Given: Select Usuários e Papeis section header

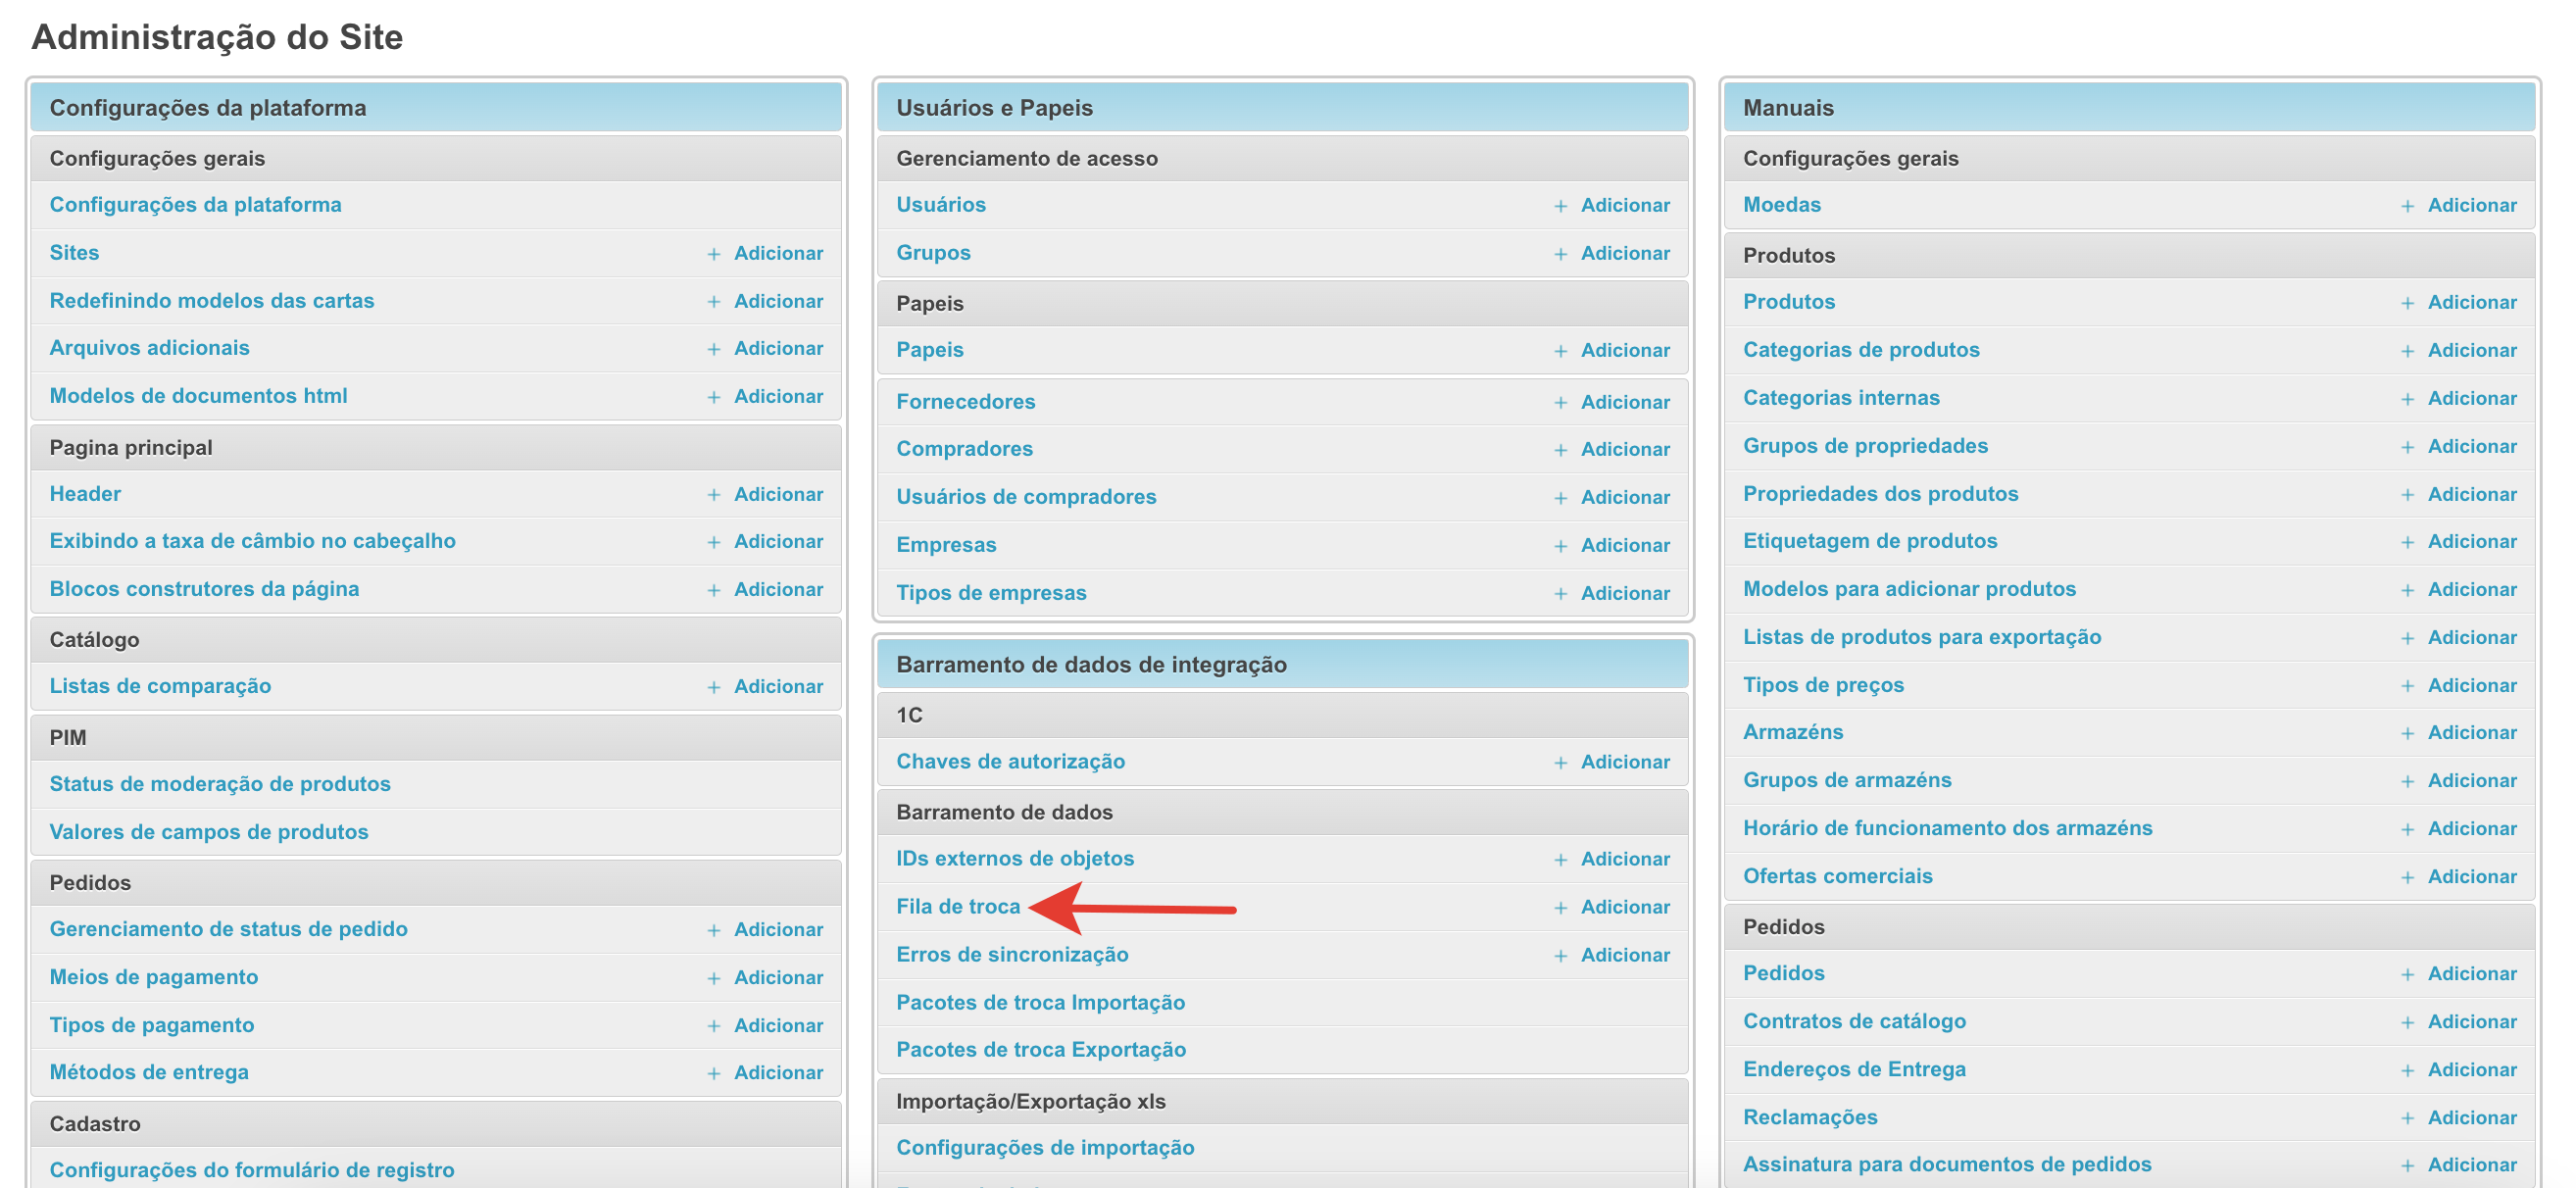Looking at the screenshot, I should (993, 108).
